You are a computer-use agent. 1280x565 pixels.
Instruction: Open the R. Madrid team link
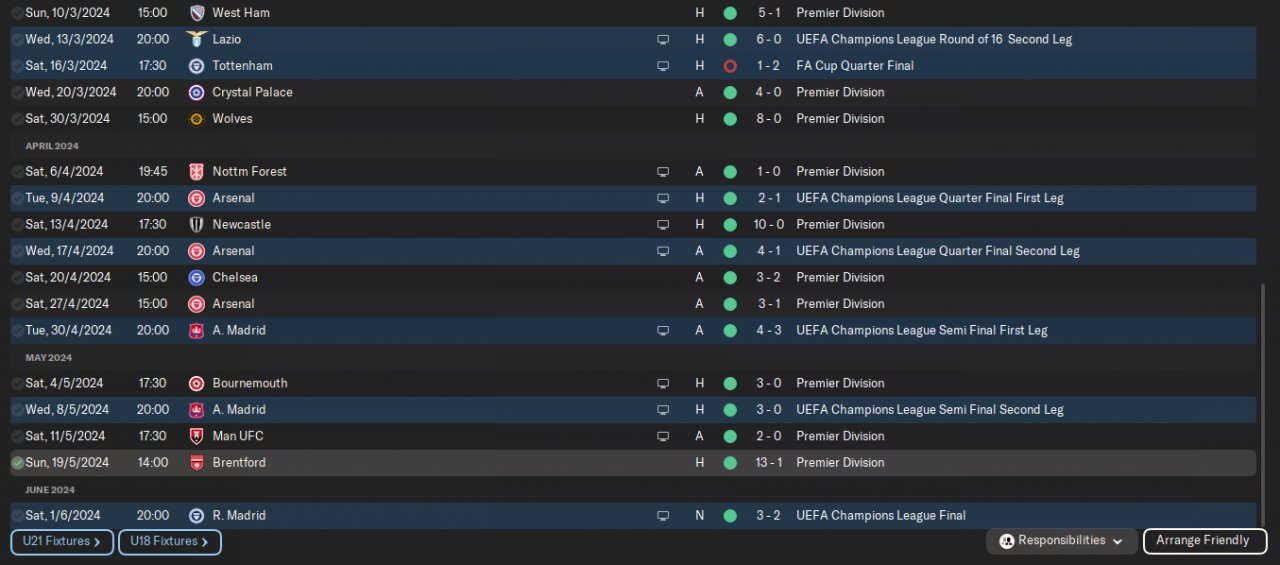point(239,516)
